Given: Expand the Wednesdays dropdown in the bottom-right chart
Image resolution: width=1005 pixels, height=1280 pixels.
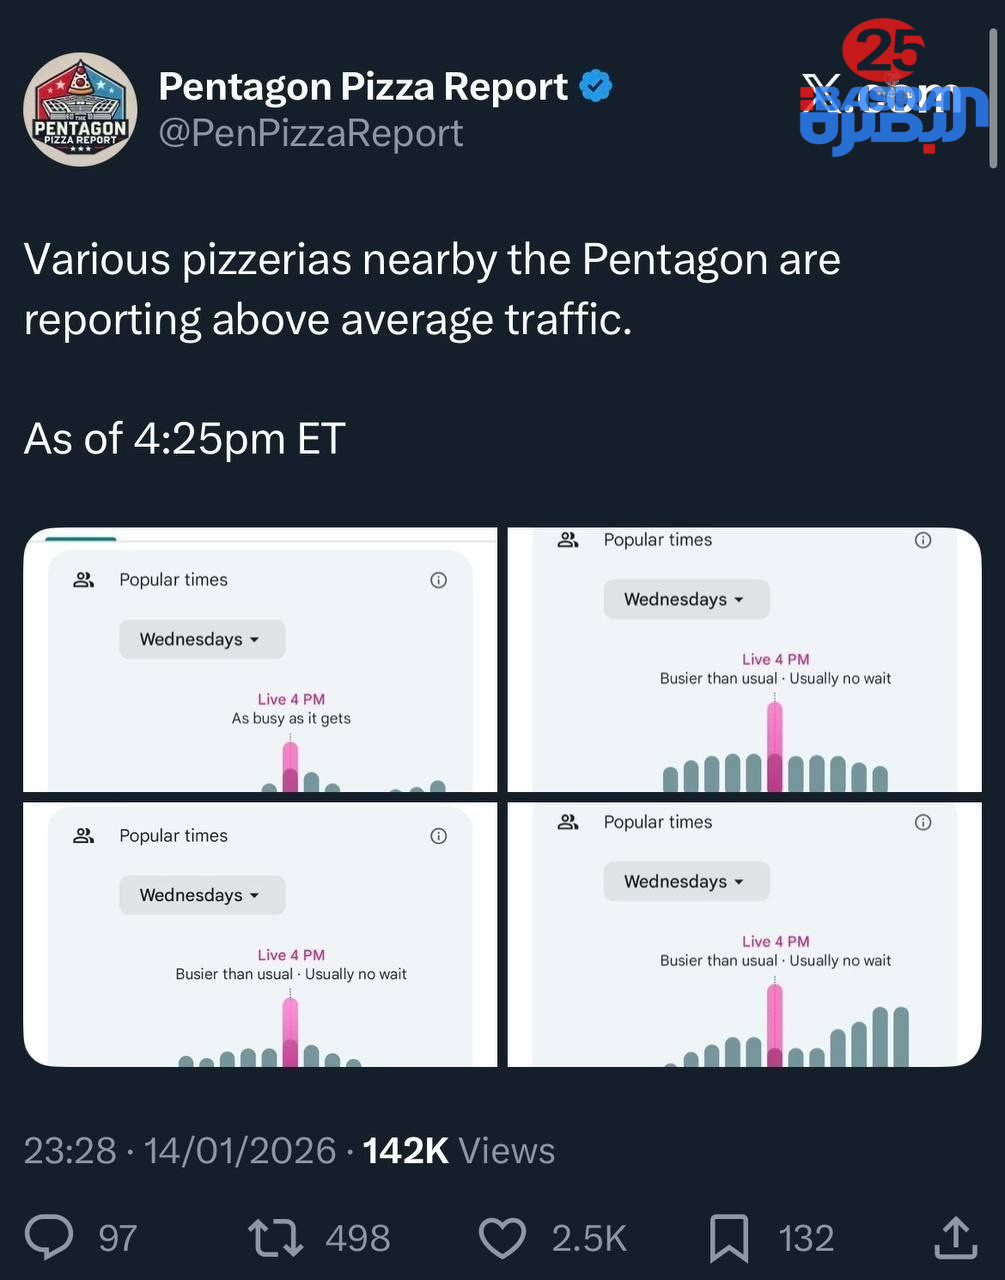Looking at the screenshot, I should [x=686, y=881].
